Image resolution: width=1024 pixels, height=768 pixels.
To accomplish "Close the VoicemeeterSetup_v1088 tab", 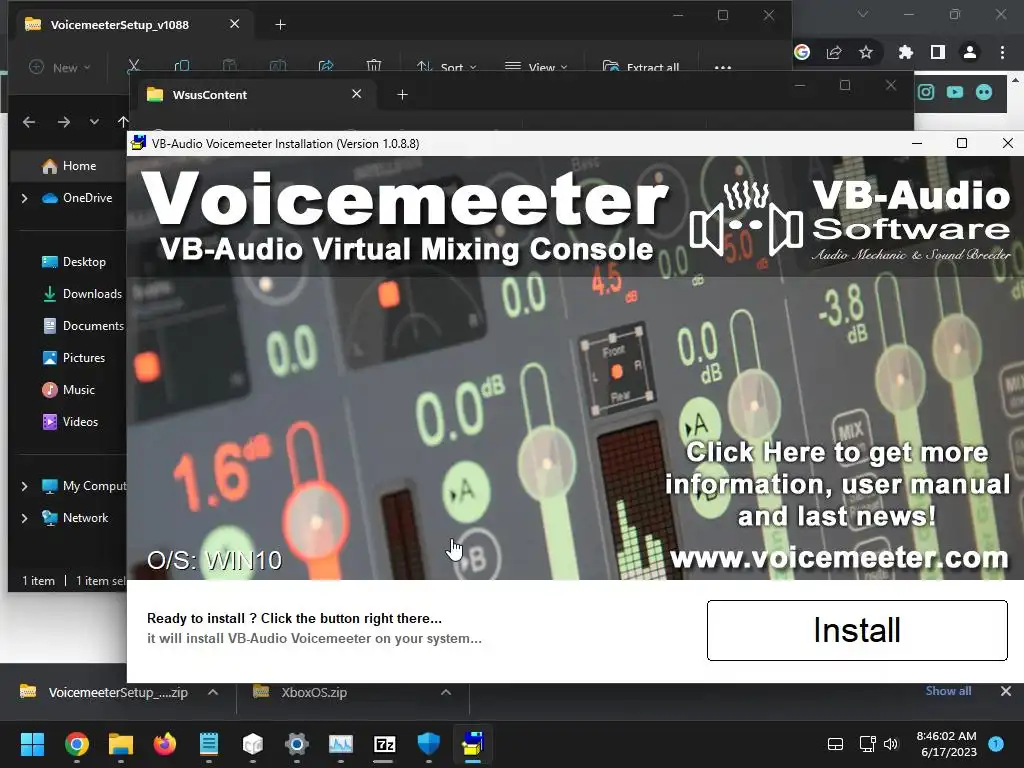I will [234, 24].
